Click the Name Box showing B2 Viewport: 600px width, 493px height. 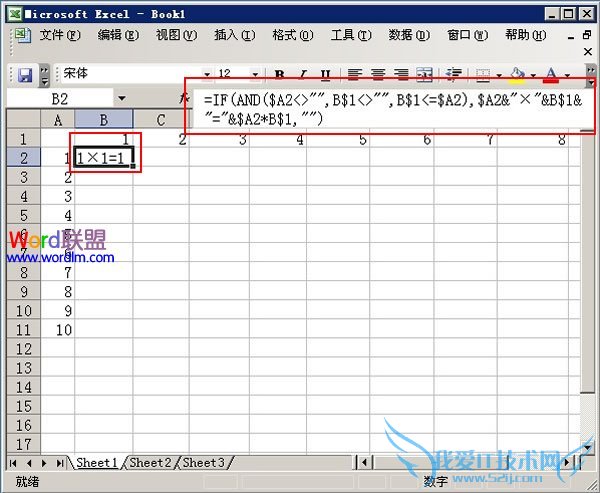click(60, 99)
